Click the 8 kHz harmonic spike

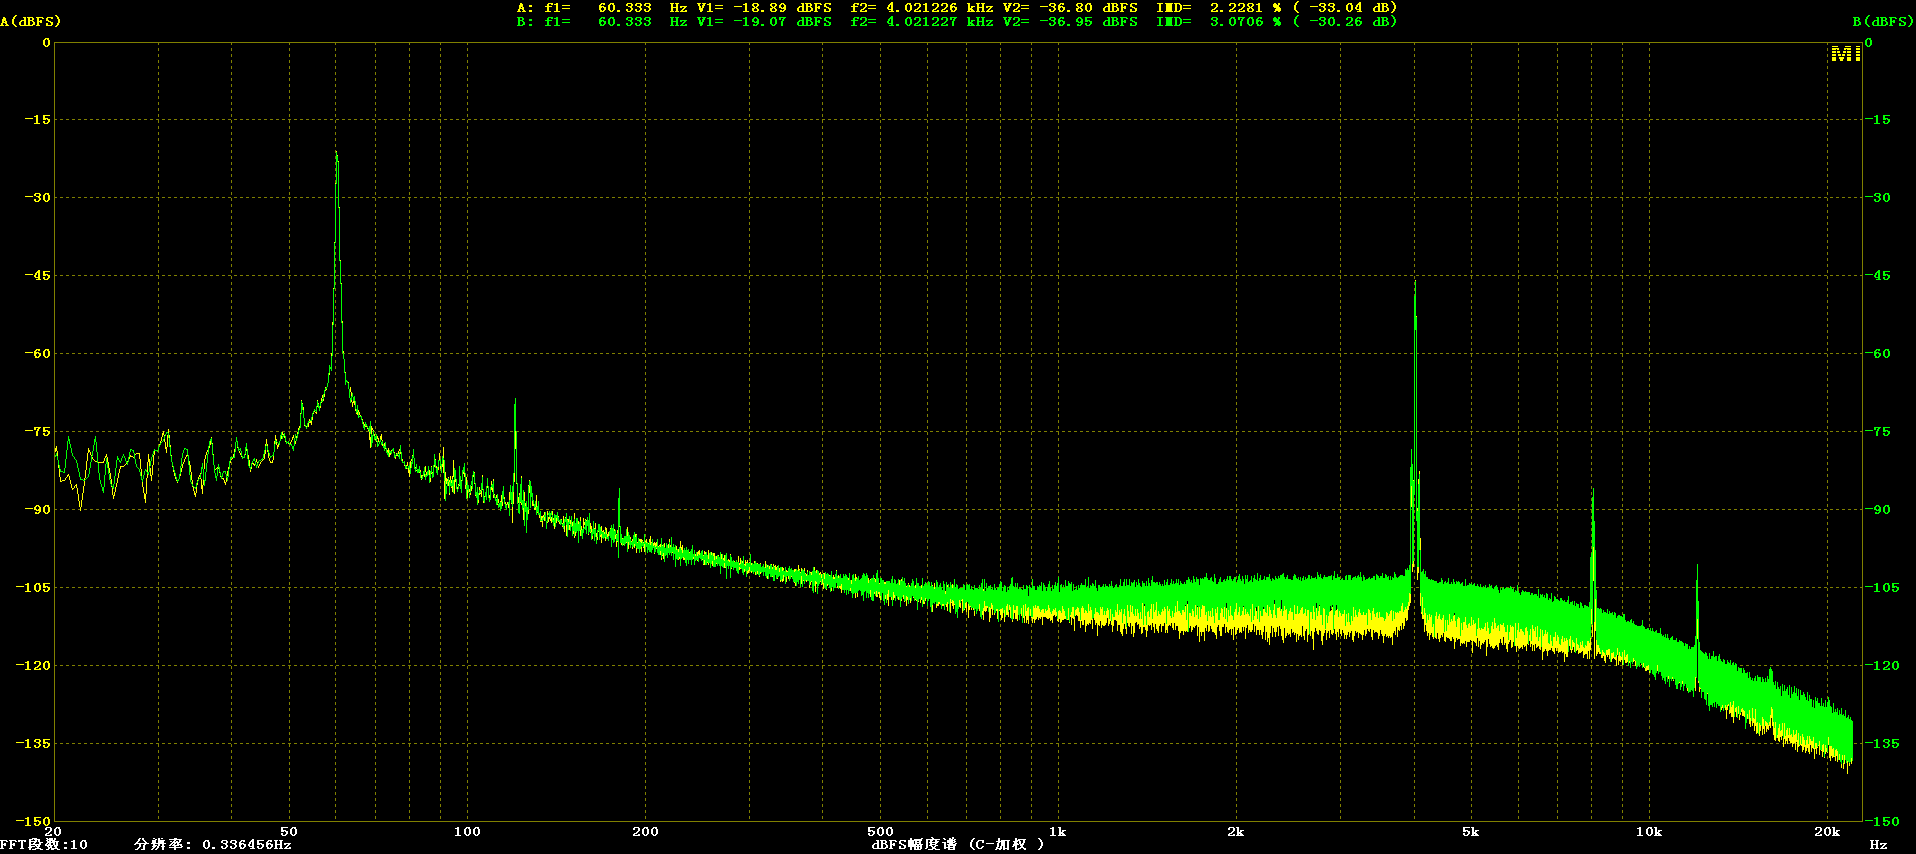(x=1593, y=492)
